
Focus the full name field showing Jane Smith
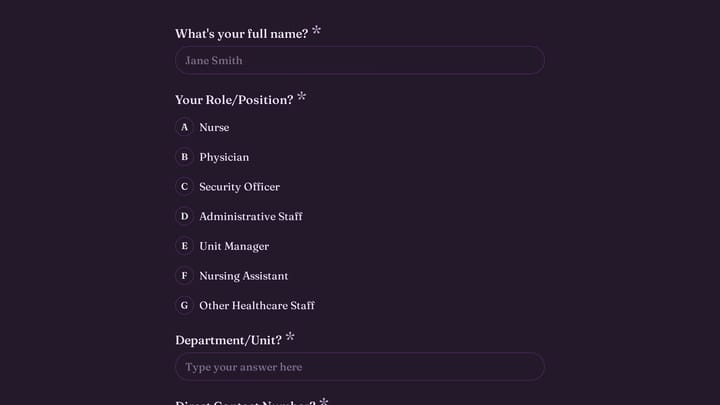click(x=360, y=60)
